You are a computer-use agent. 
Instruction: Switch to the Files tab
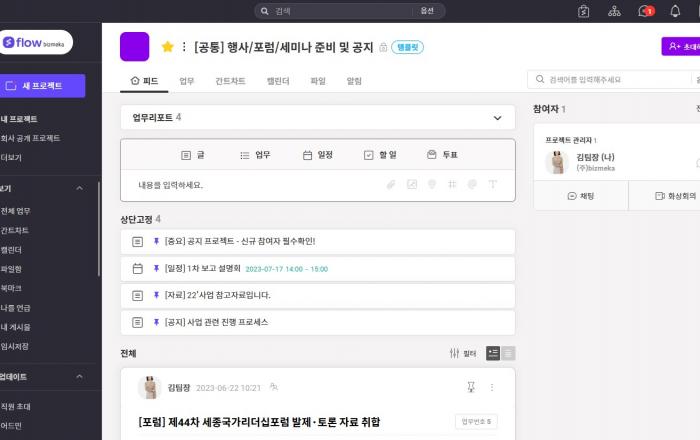point(318,81)
